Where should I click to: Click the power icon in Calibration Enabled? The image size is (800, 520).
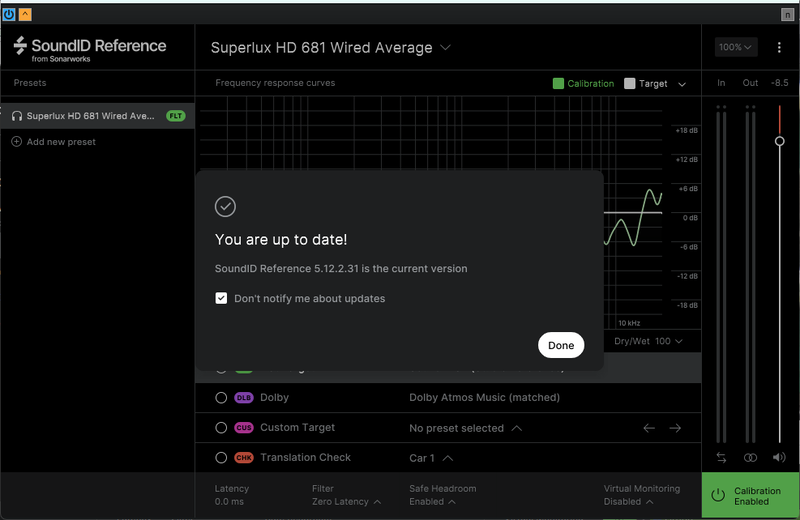coord(718,495)
